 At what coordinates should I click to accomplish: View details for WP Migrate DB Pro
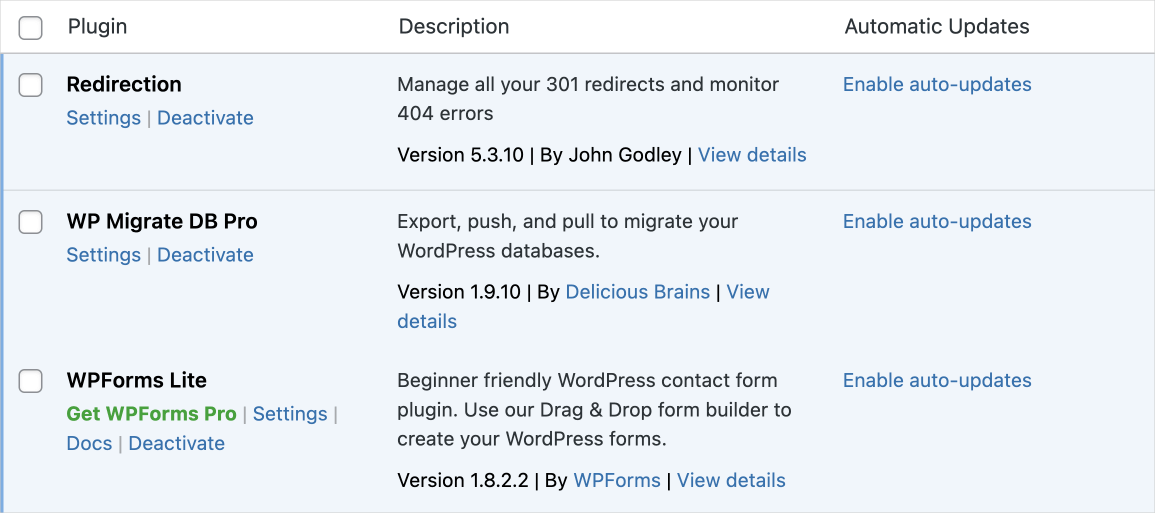[748, 292]
